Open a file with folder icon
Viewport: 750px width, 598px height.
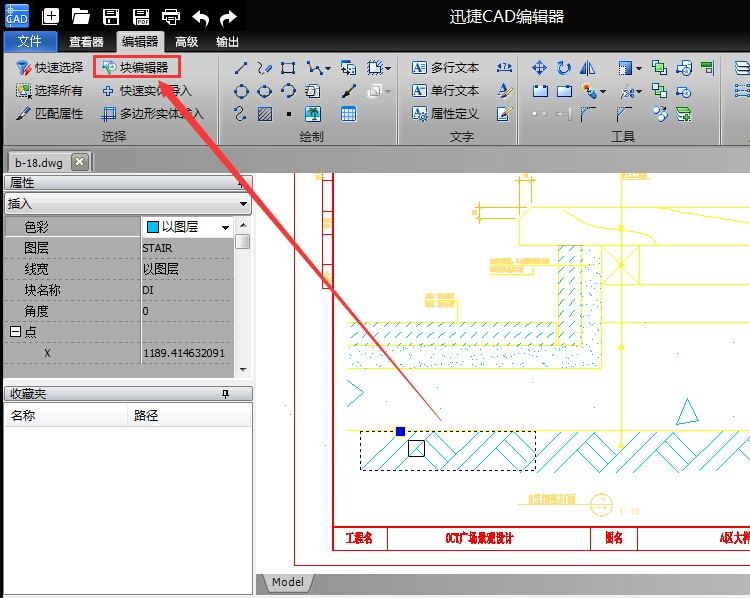coord(80,17)
